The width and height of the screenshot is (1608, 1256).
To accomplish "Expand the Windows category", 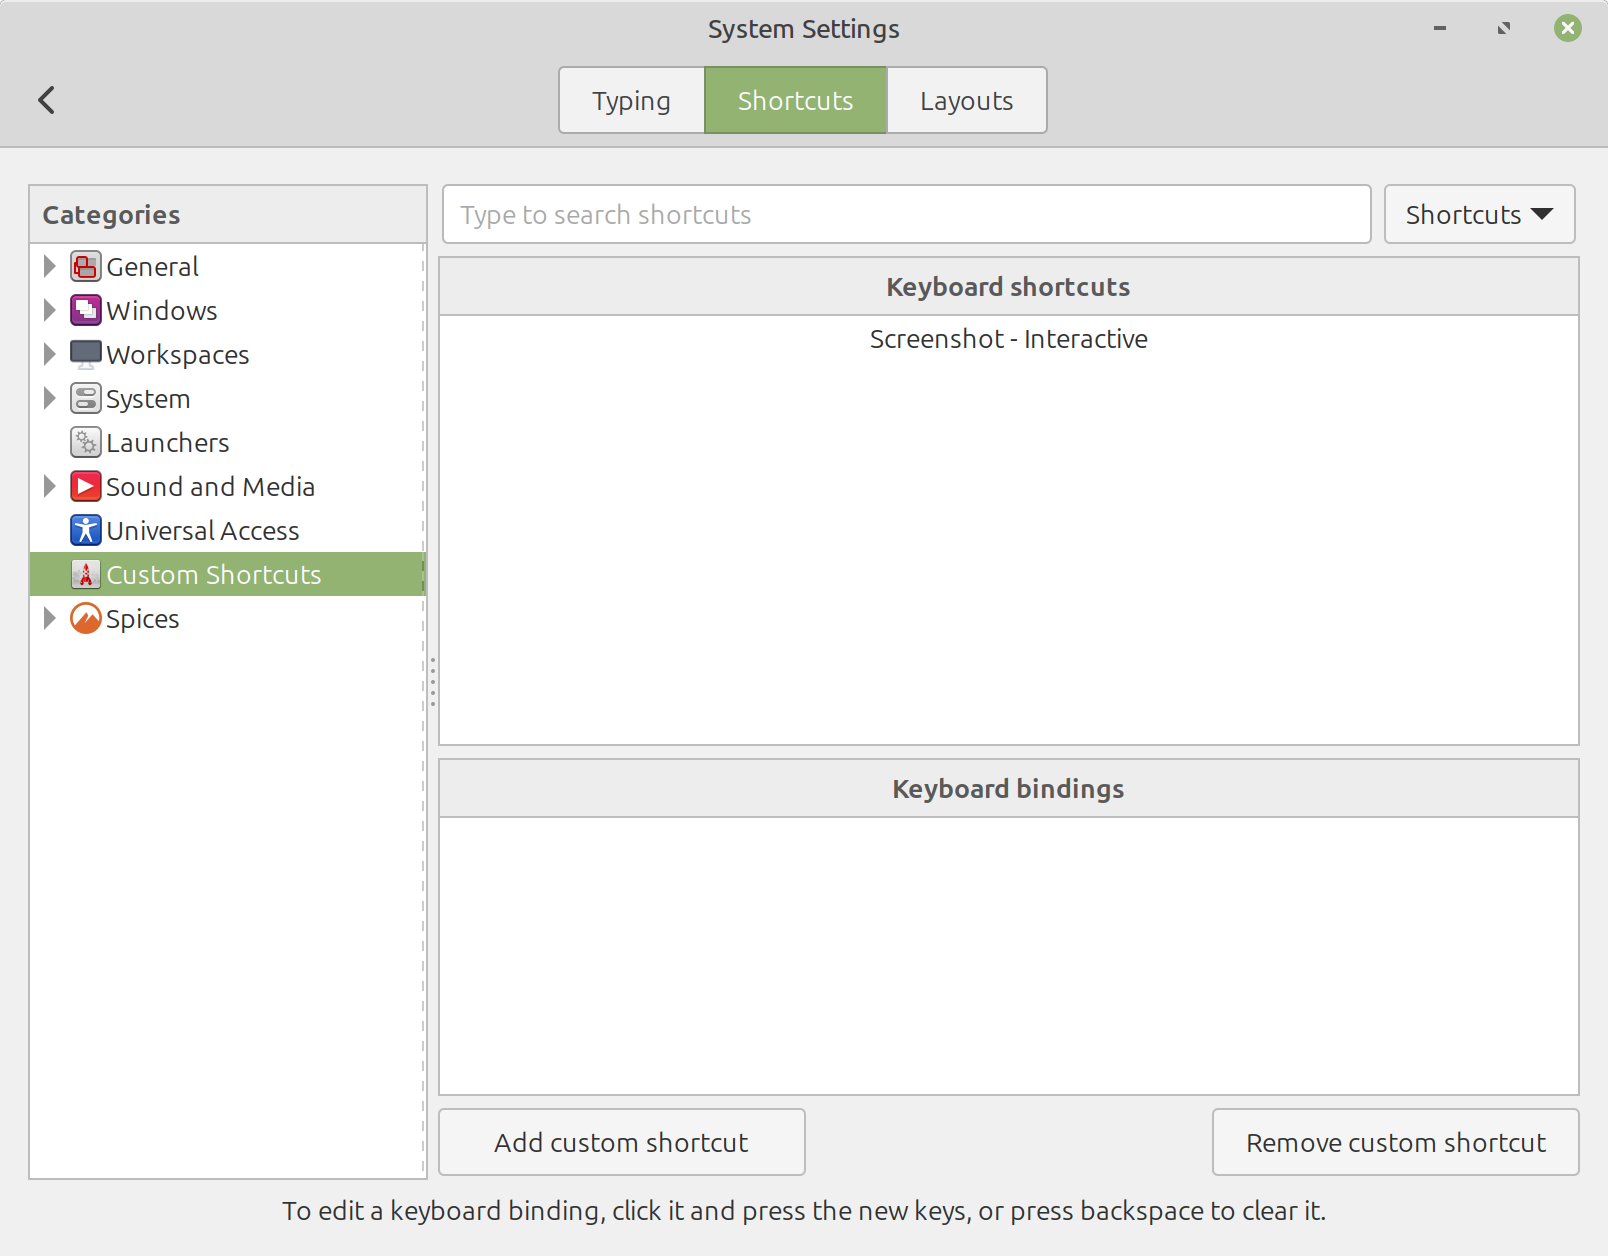I will (49, 311).
